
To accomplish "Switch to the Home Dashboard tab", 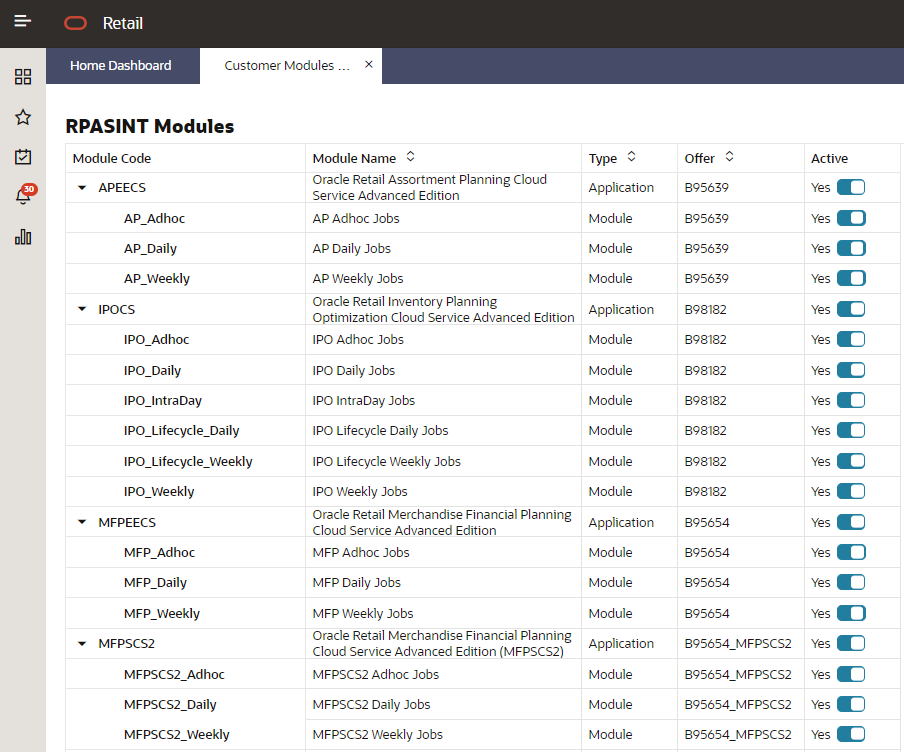I will [x=120, y=65].
